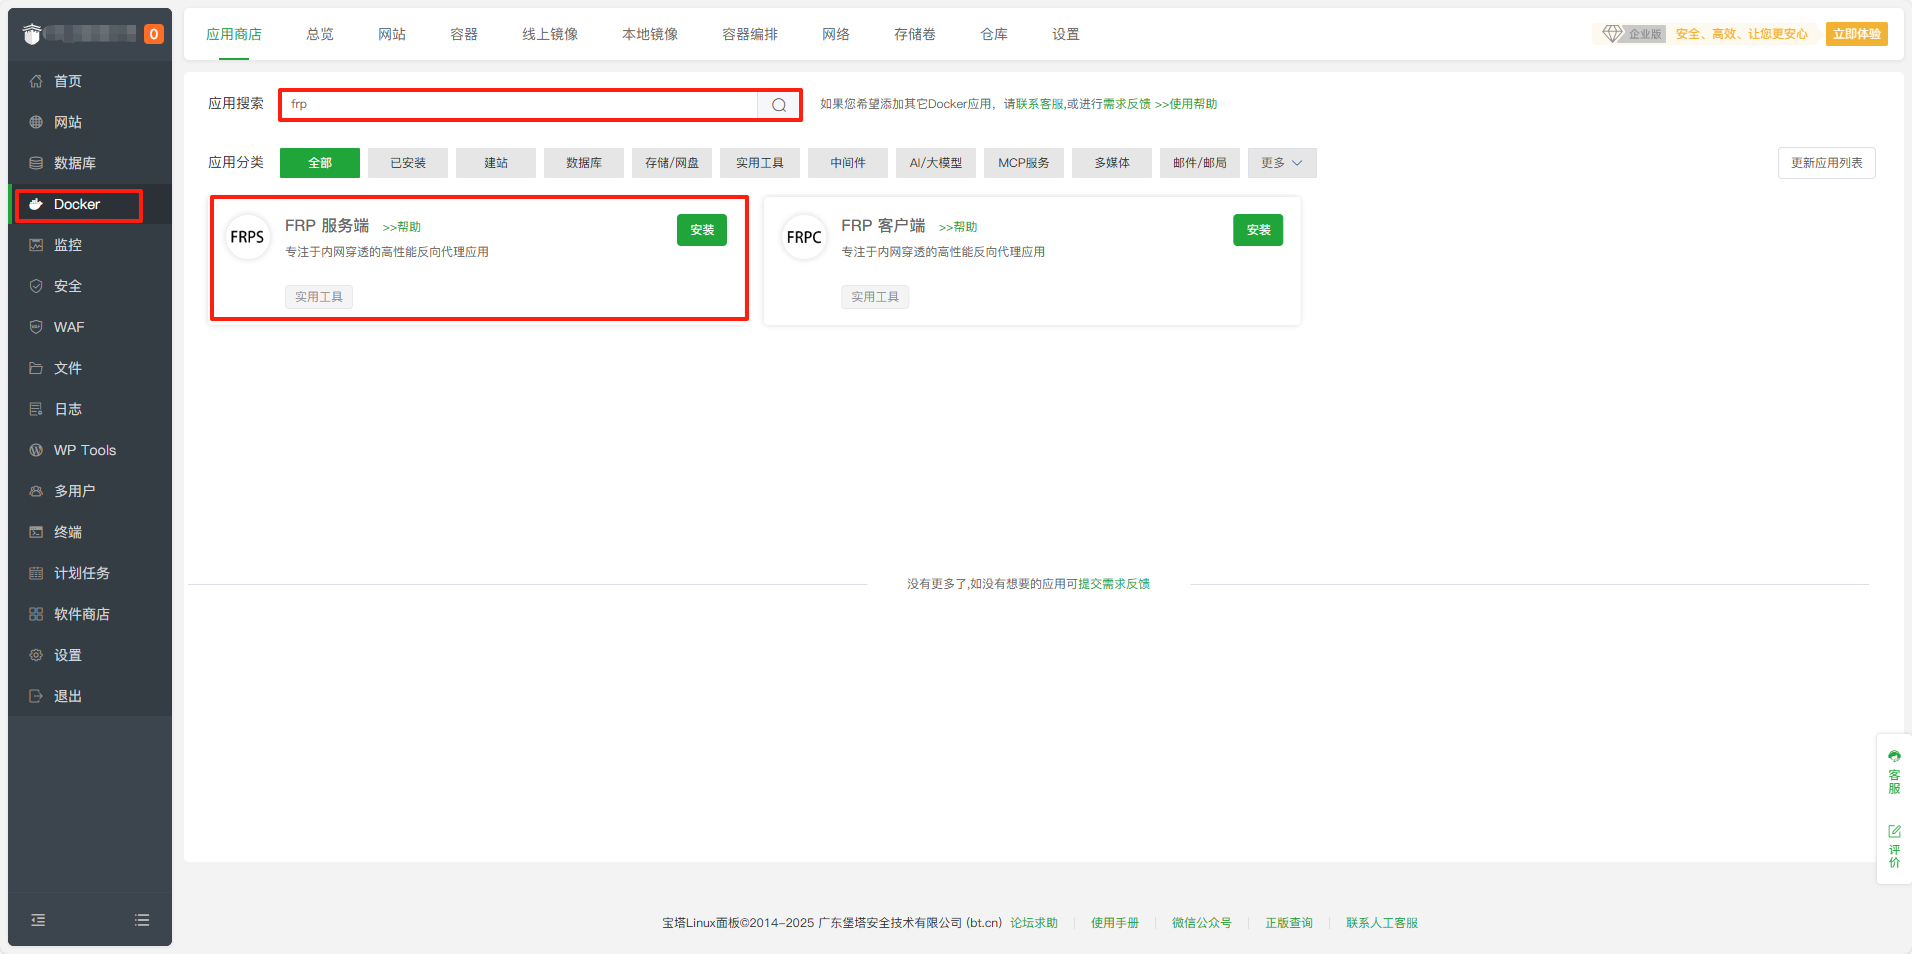Open >>帮助 link for FRP 服务端

tap(402, 227)
